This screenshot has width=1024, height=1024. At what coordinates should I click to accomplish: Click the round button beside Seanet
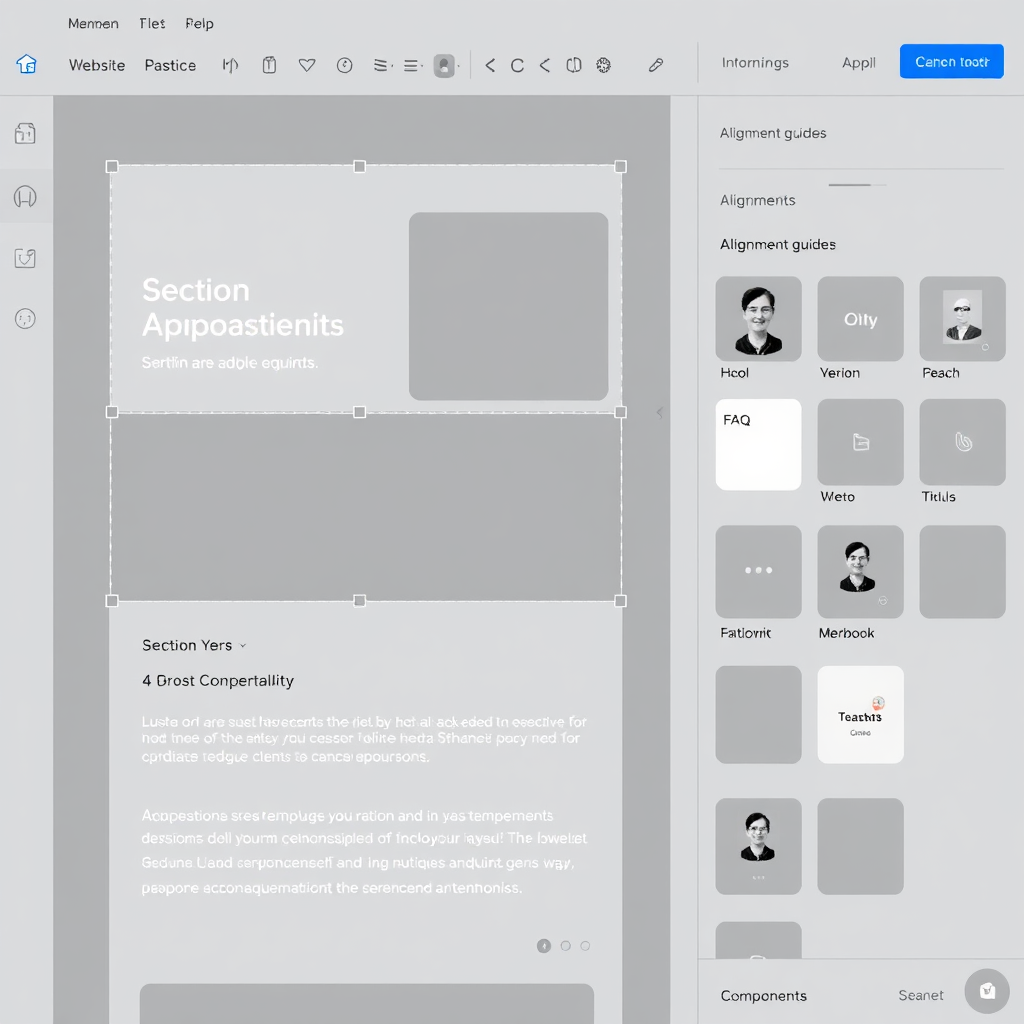pos(987,991)
